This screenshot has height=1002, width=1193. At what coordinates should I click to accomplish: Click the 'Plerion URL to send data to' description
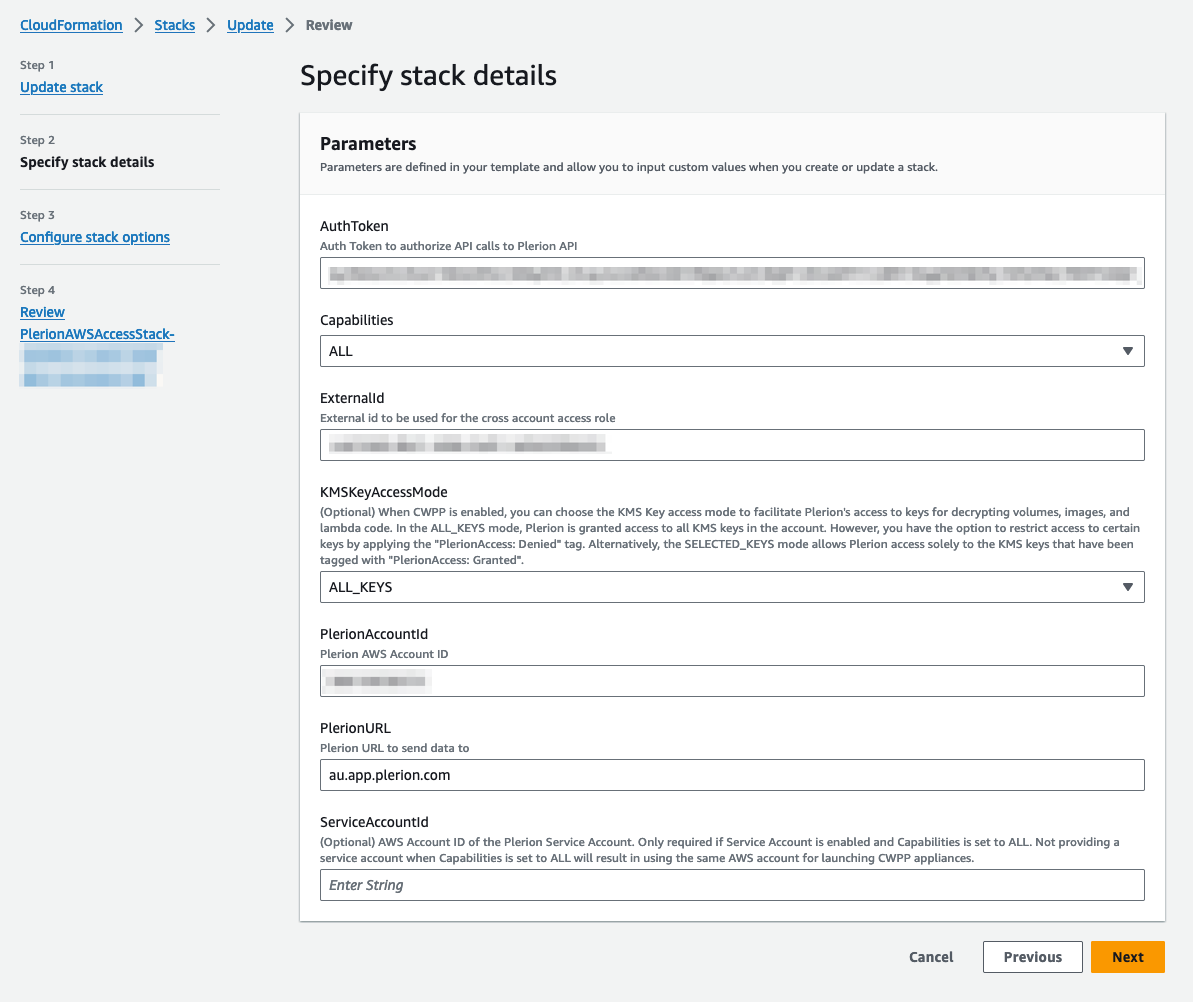[x=394, y=748]
